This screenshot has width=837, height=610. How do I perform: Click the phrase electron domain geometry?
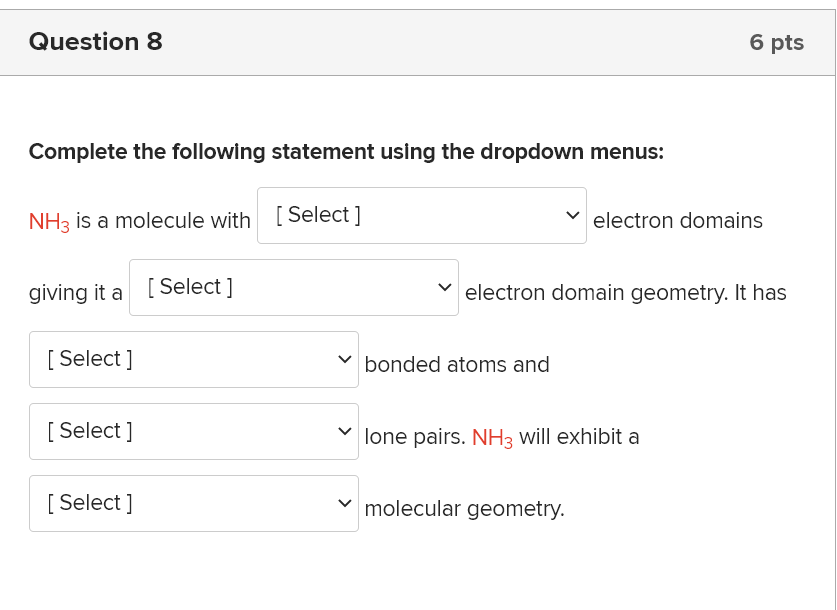point(590,292)
